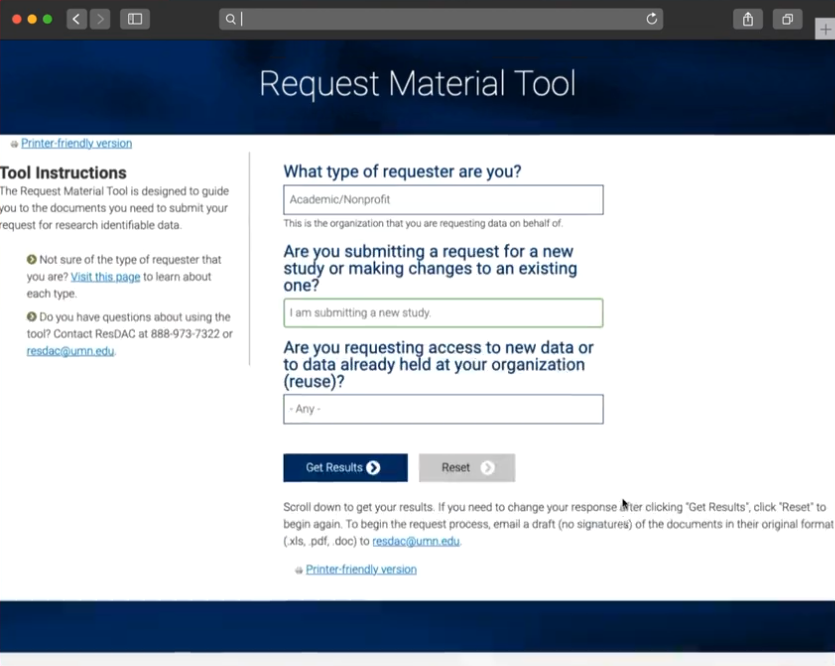Open the bottom Printer-friendly version link

pos(361,569)
